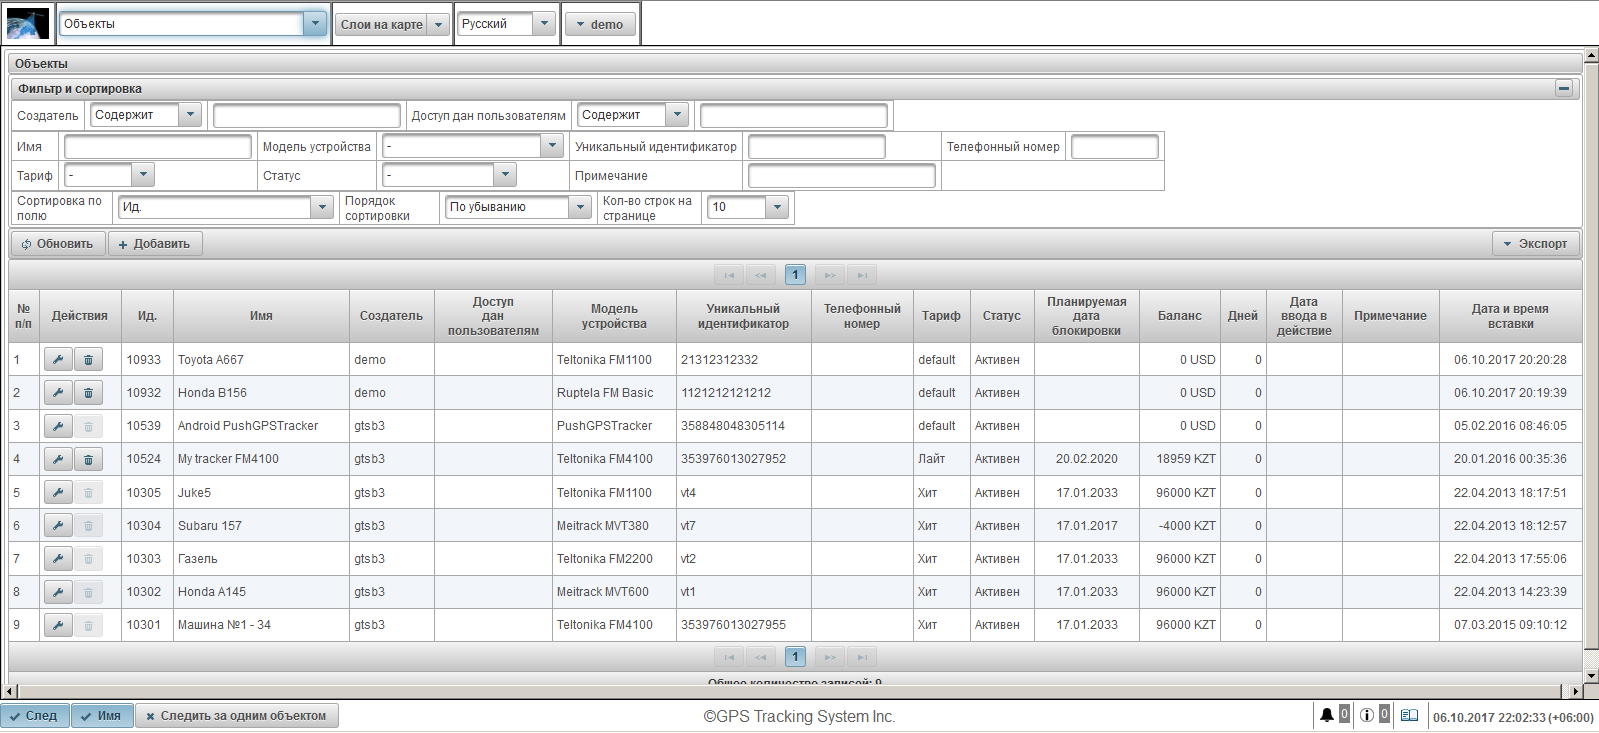Click the horizontal scrollbar at bottom
Image resolution: width=1599 pixels, height=733 pixels.
click(x=790, y=691)
